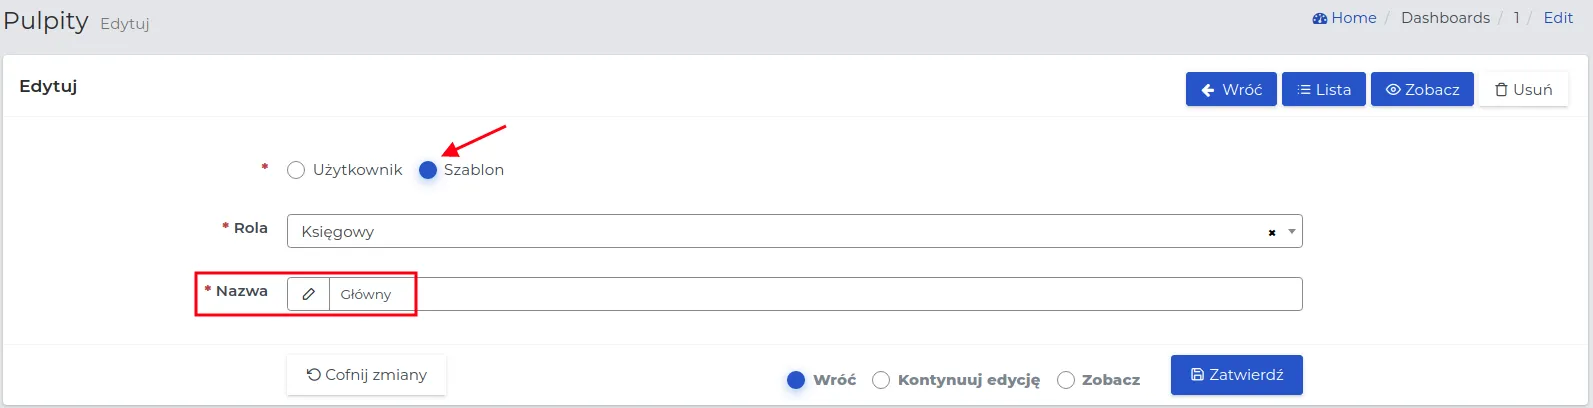Click the save icon on Zatwierdź button

(1198, 375)
